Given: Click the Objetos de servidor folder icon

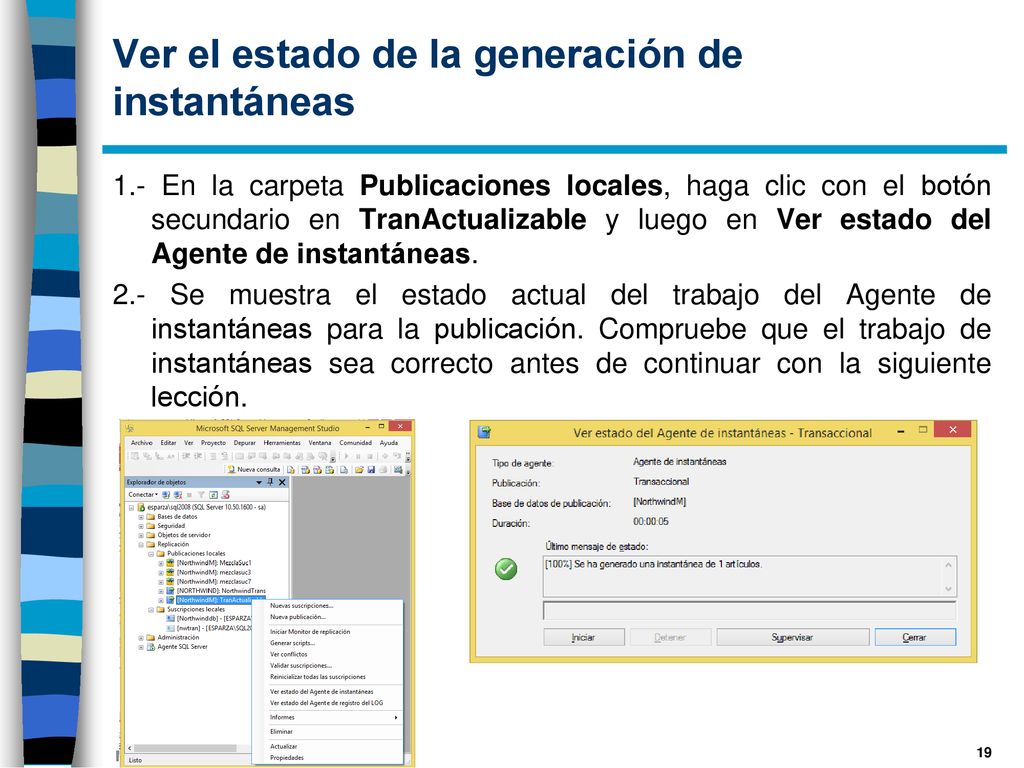Looking at the screenshot, I should tap(150, 535).
